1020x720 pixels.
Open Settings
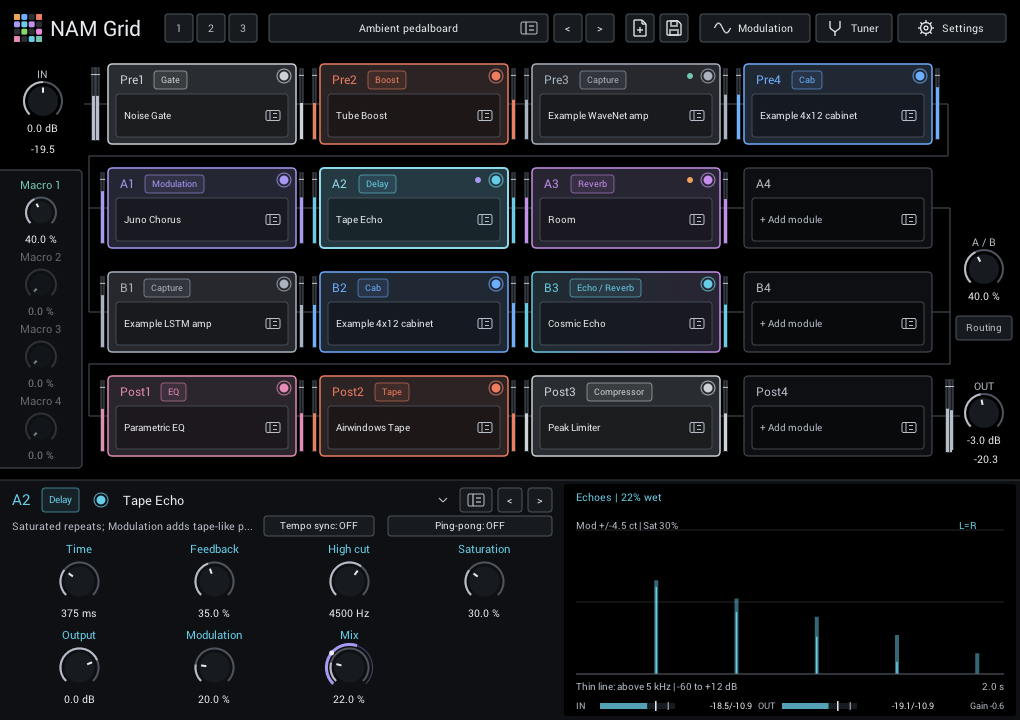click(x=952, y=28)
